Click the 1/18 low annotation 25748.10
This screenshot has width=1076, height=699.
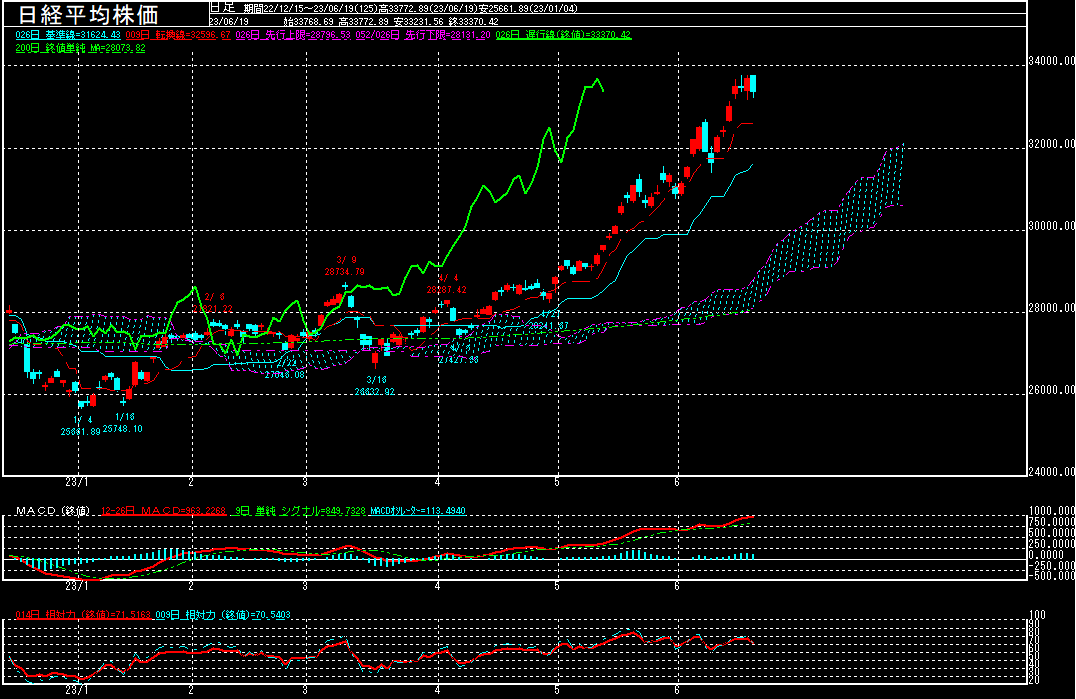click(123, 423)
